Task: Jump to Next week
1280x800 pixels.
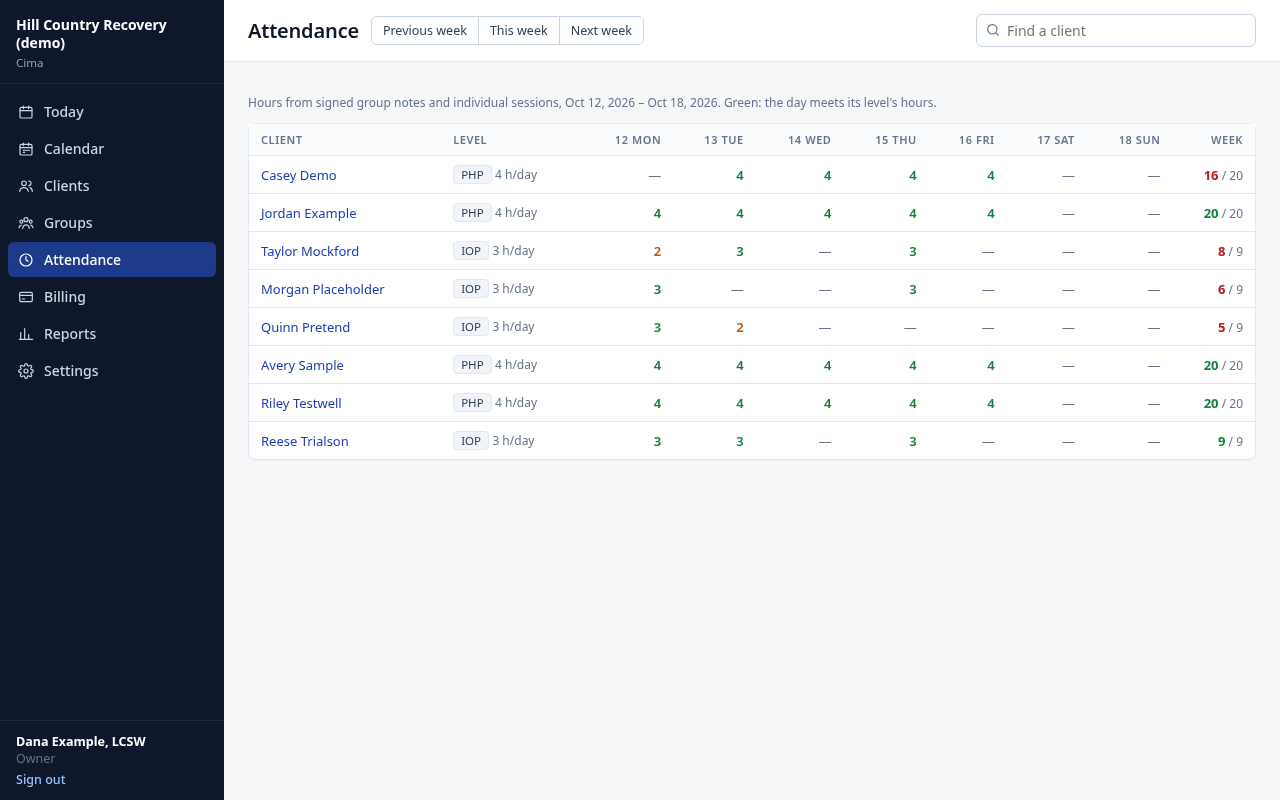Action: tap(601, 30)
